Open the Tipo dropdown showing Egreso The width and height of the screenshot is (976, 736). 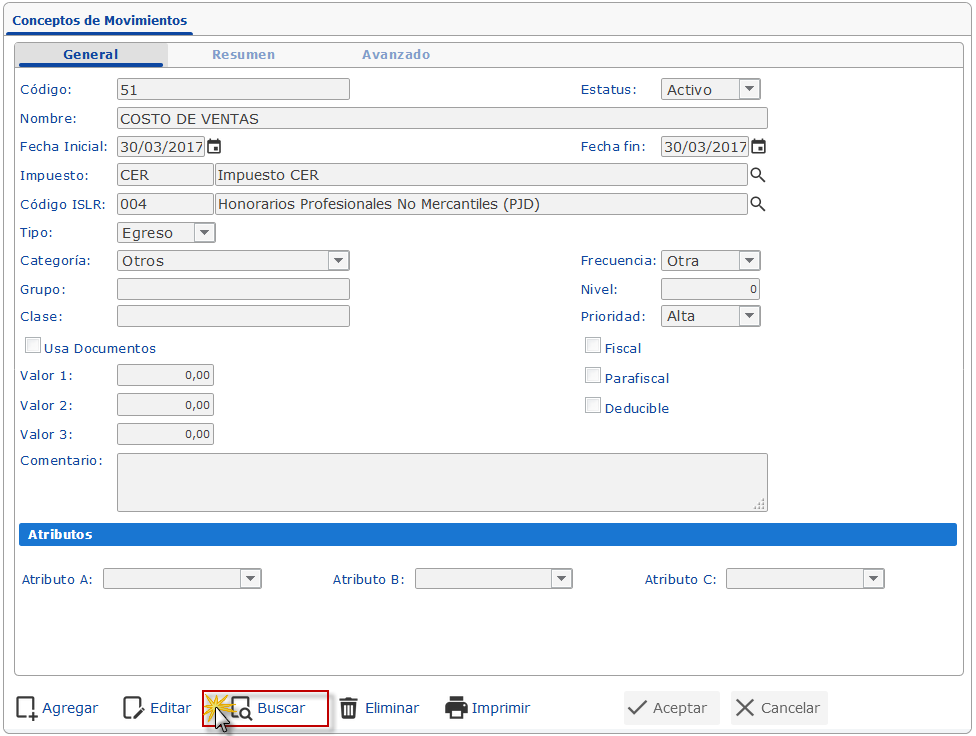(x=166, y=233)
